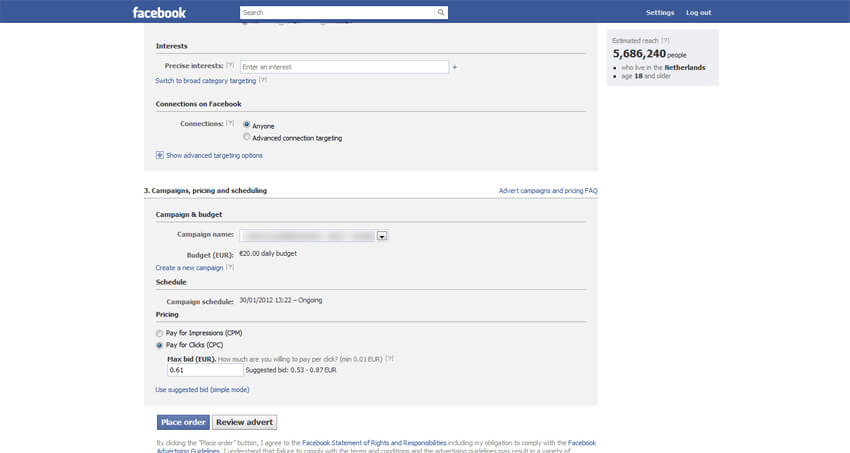Open Advert campaigns and pricing FAQ
The width and height of the screenshot is (850, 453).
pos(548,191)
